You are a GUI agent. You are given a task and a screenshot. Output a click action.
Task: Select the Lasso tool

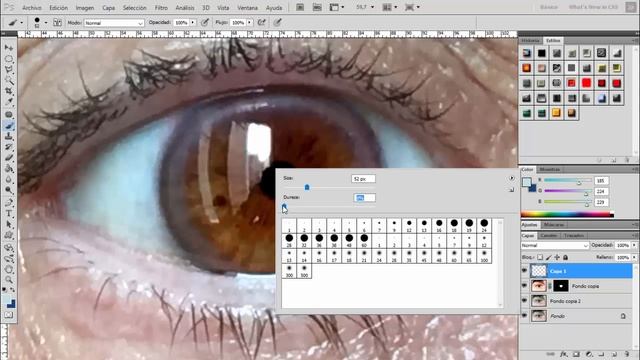point(9,70)
